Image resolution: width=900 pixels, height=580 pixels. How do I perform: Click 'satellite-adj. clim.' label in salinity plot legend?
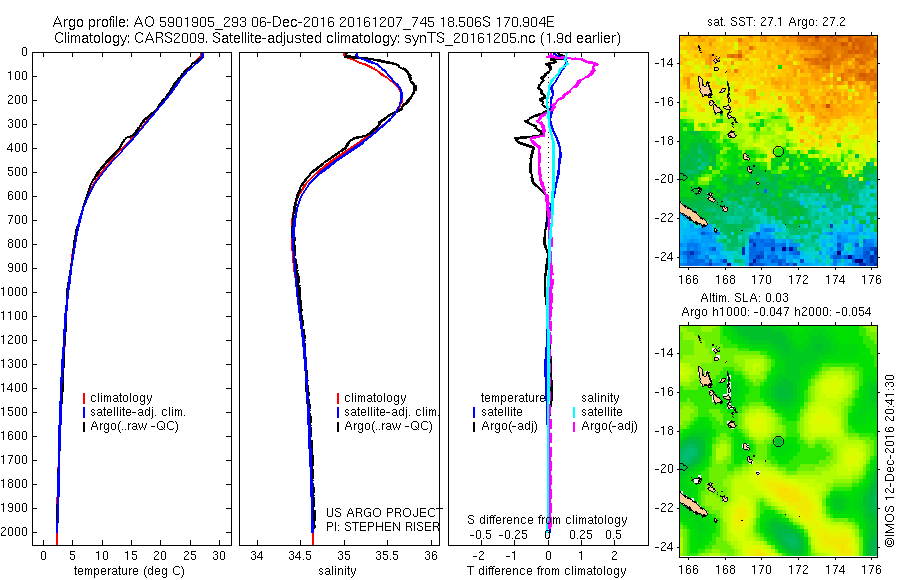pos(391,412)
